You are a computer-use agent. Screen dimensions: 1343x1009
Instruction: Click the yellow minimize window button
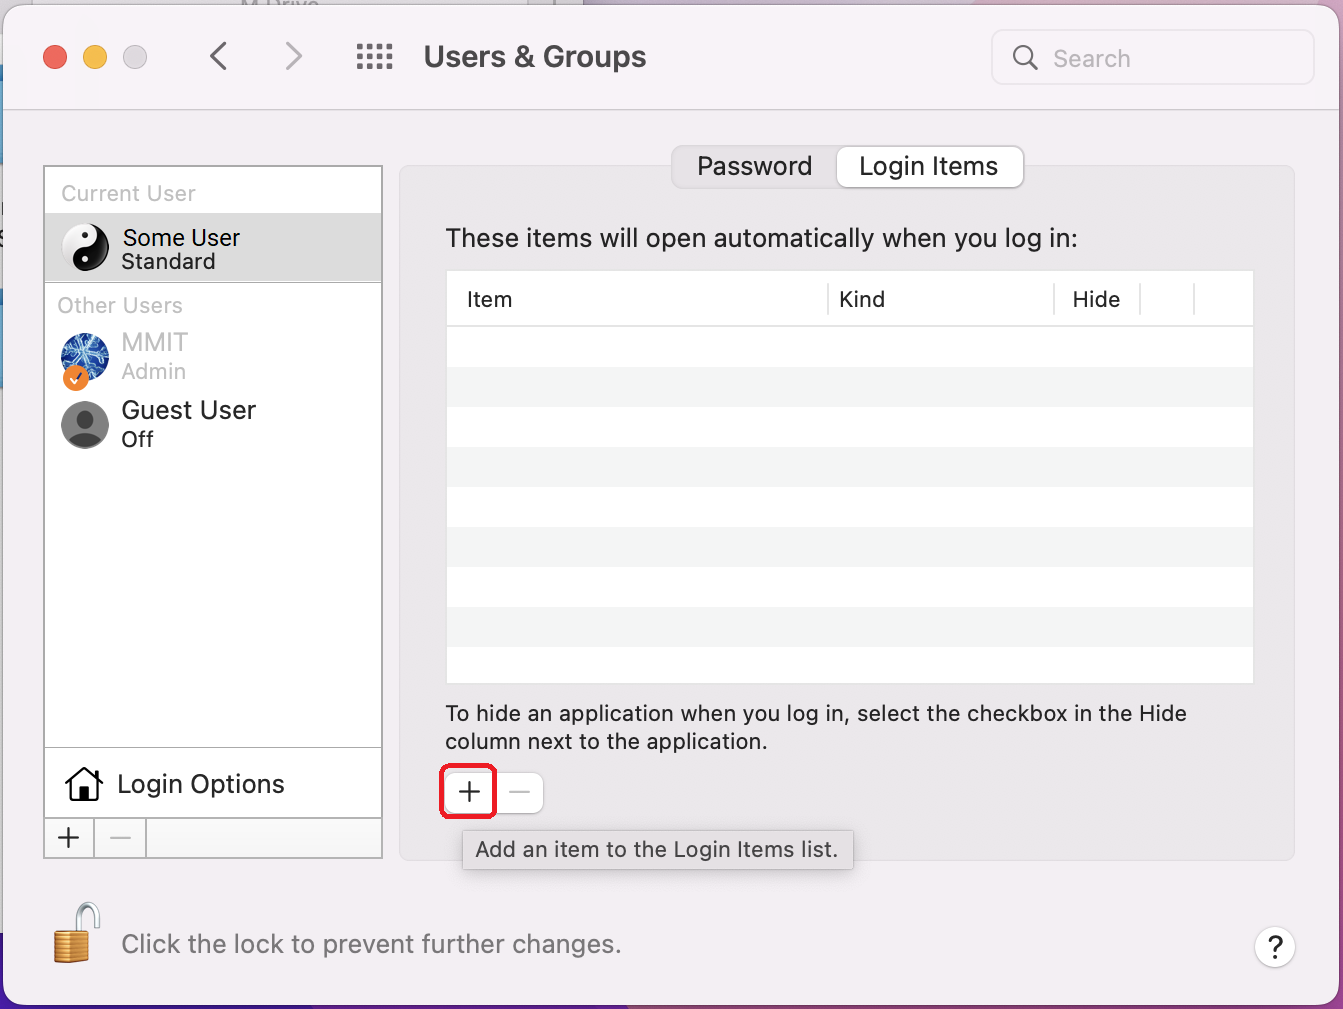tap(95, 58)
